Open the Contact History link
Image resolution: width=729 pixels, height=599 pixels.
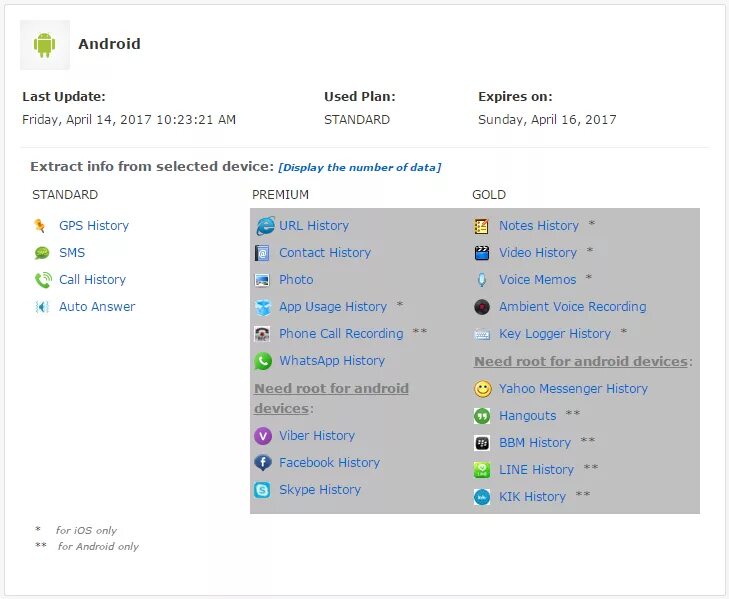pos(325,253)
